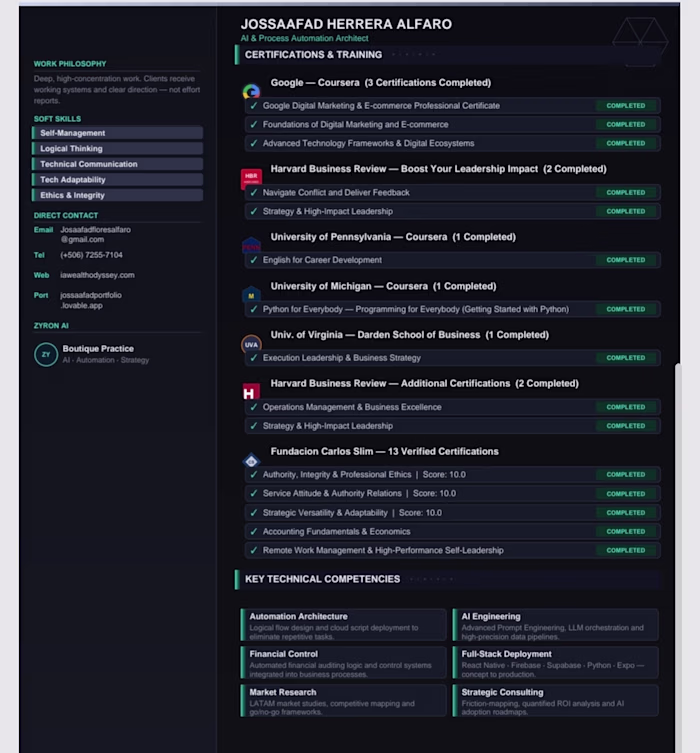Click COMPLETED badge on English for Career Development
700x753 pixels.
click(626, 260)
